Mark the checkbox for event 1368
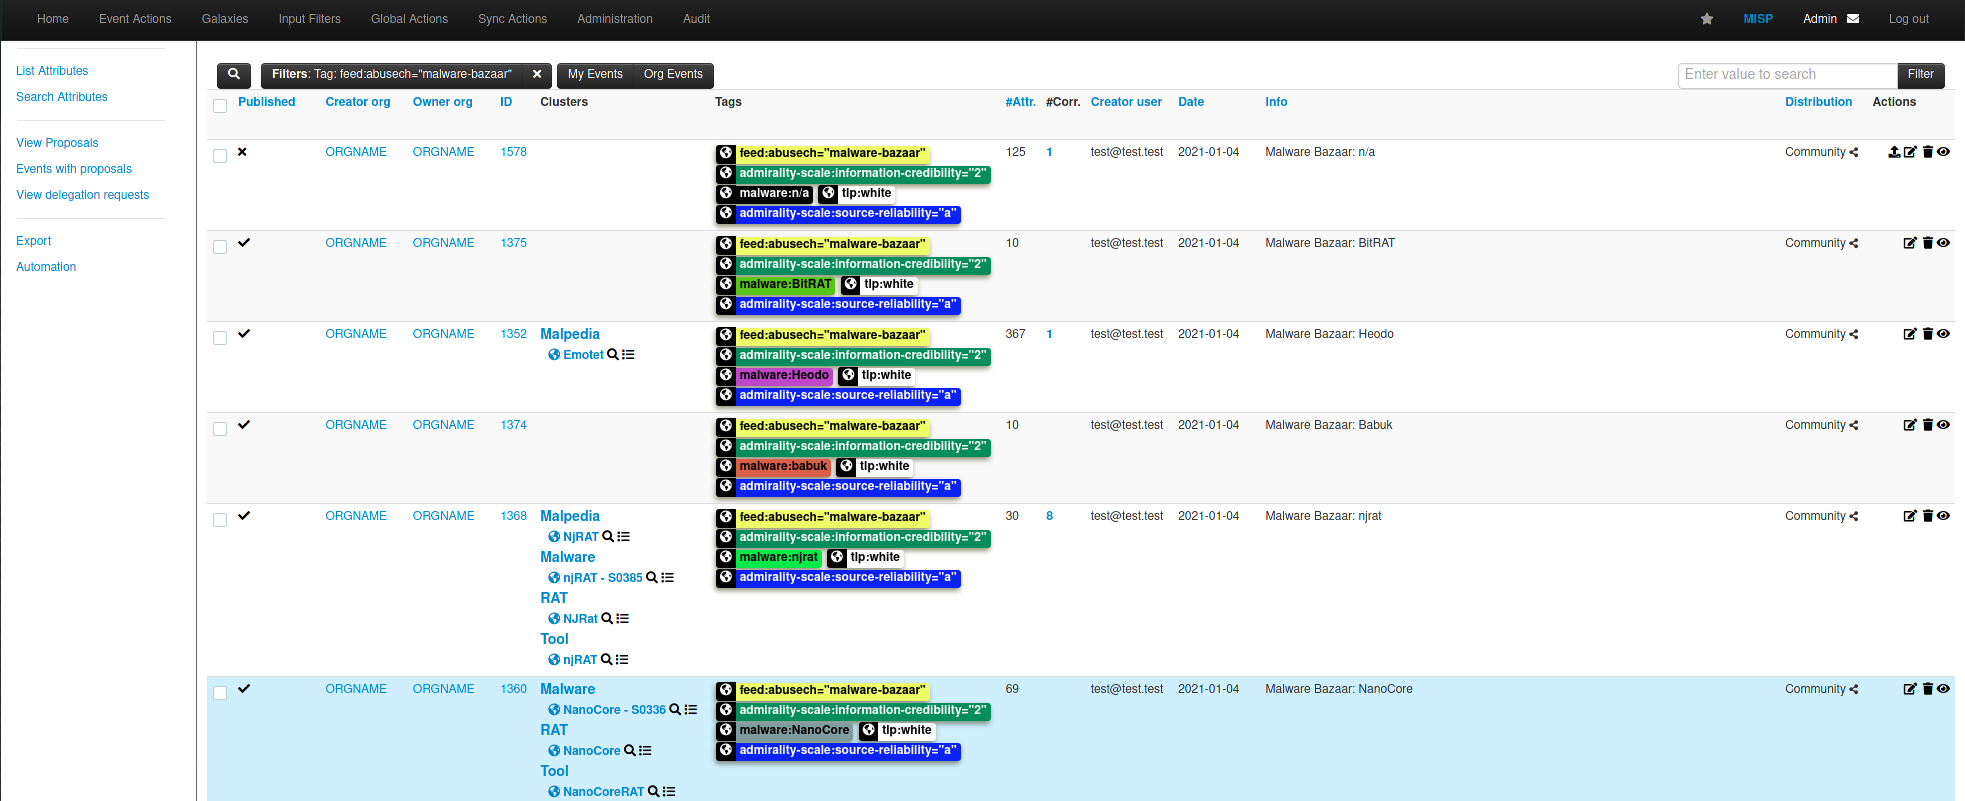Viewport: 1965px width, 801px height. (220, 520)
